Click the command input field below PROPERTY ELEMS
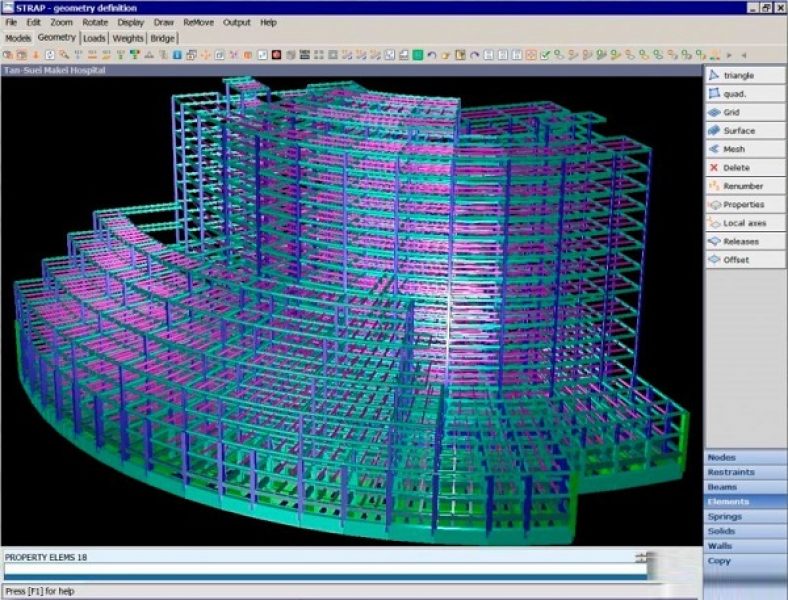The height and width of the screenshot is (600, 788). (320, 568)
